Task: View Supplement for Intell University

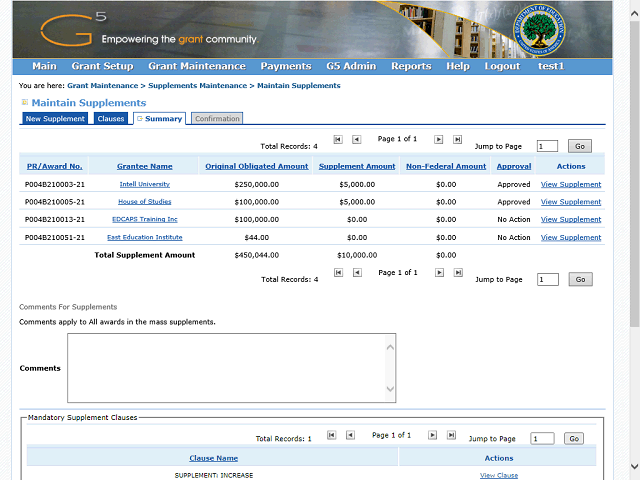Action: click(x=571, y=184)
